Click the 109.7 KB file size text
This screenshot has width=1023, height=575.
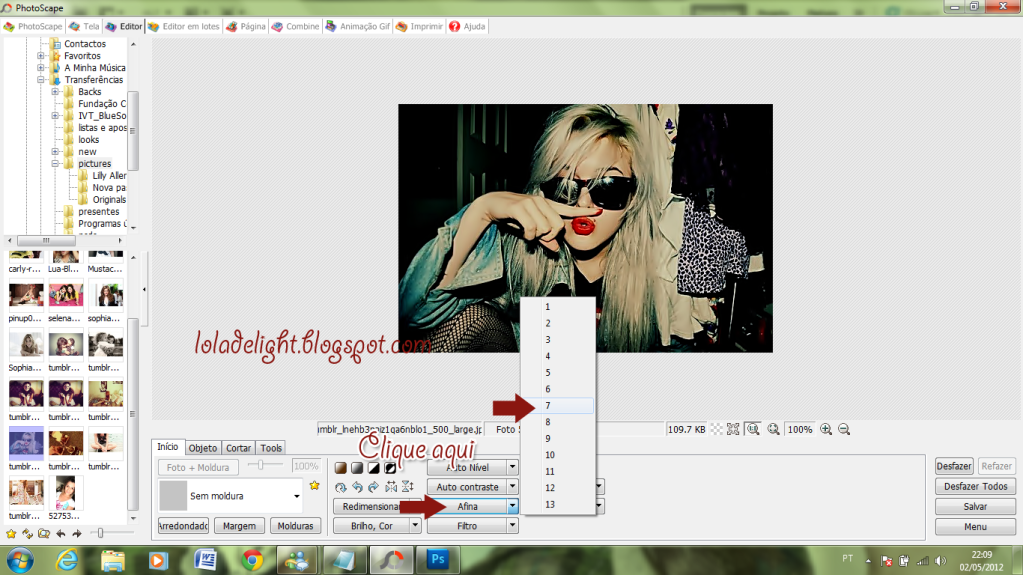coord(686,429)
